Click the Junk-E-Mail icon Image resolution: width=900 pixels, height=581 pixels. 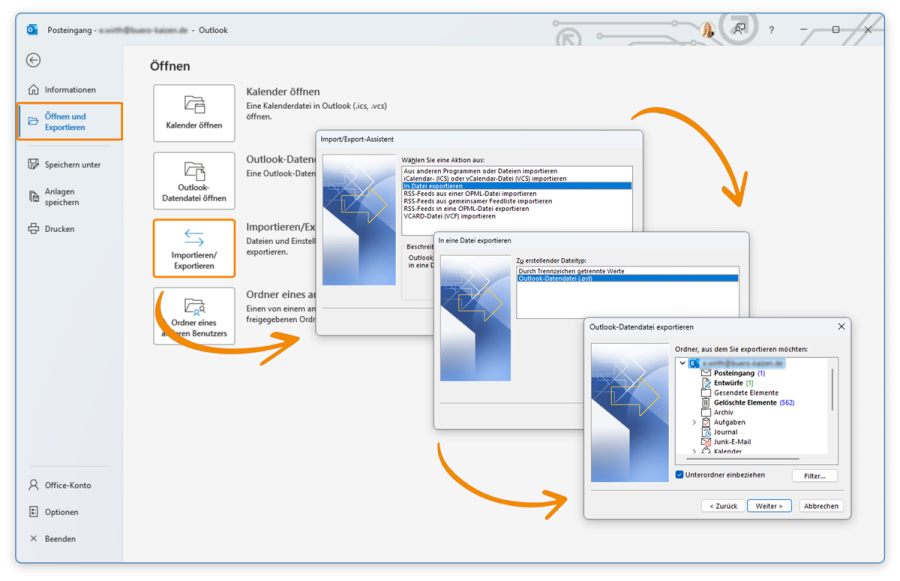(705, 442)
